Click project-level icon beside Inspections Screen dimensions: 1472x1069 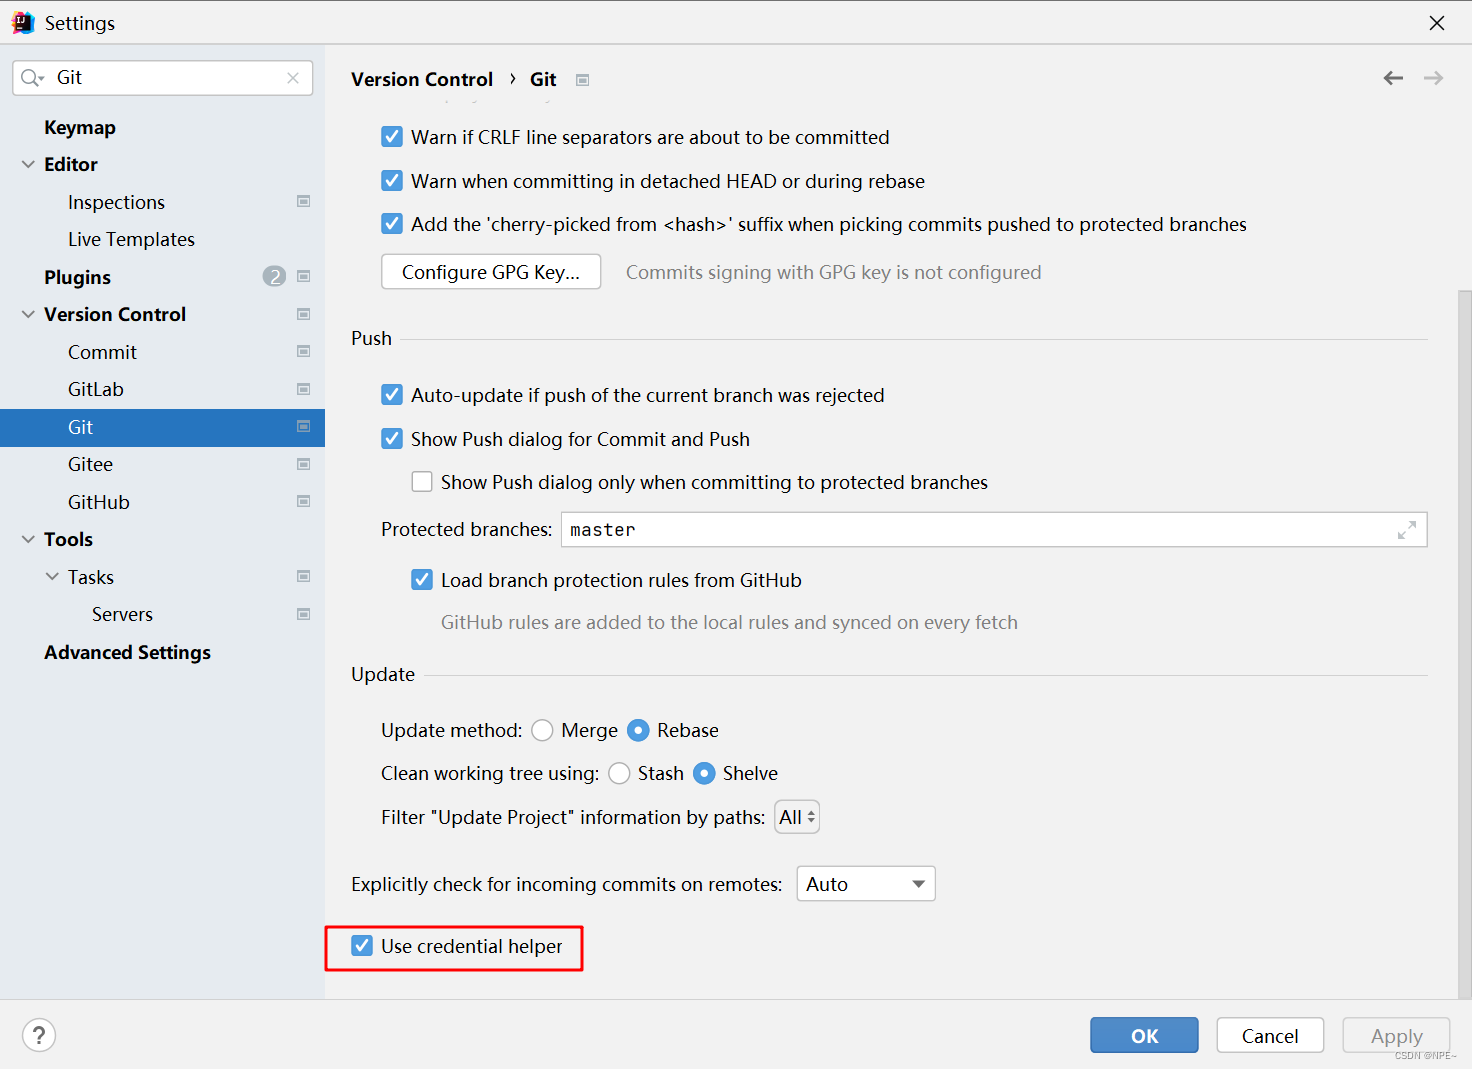(x=304, y=201)
